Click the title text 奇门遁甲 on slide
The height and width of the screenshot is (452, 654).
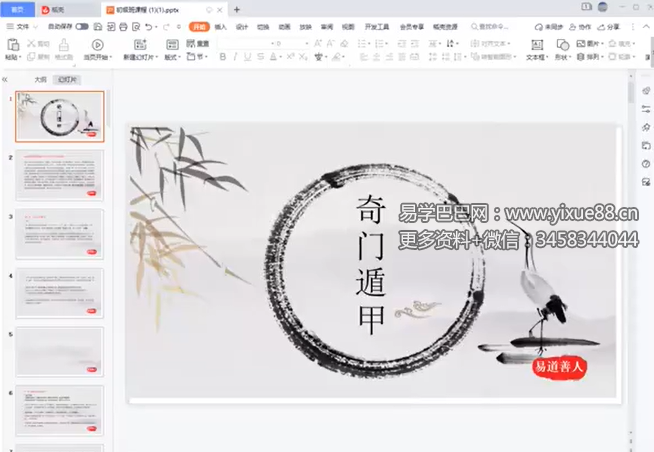tap(370, 265)
